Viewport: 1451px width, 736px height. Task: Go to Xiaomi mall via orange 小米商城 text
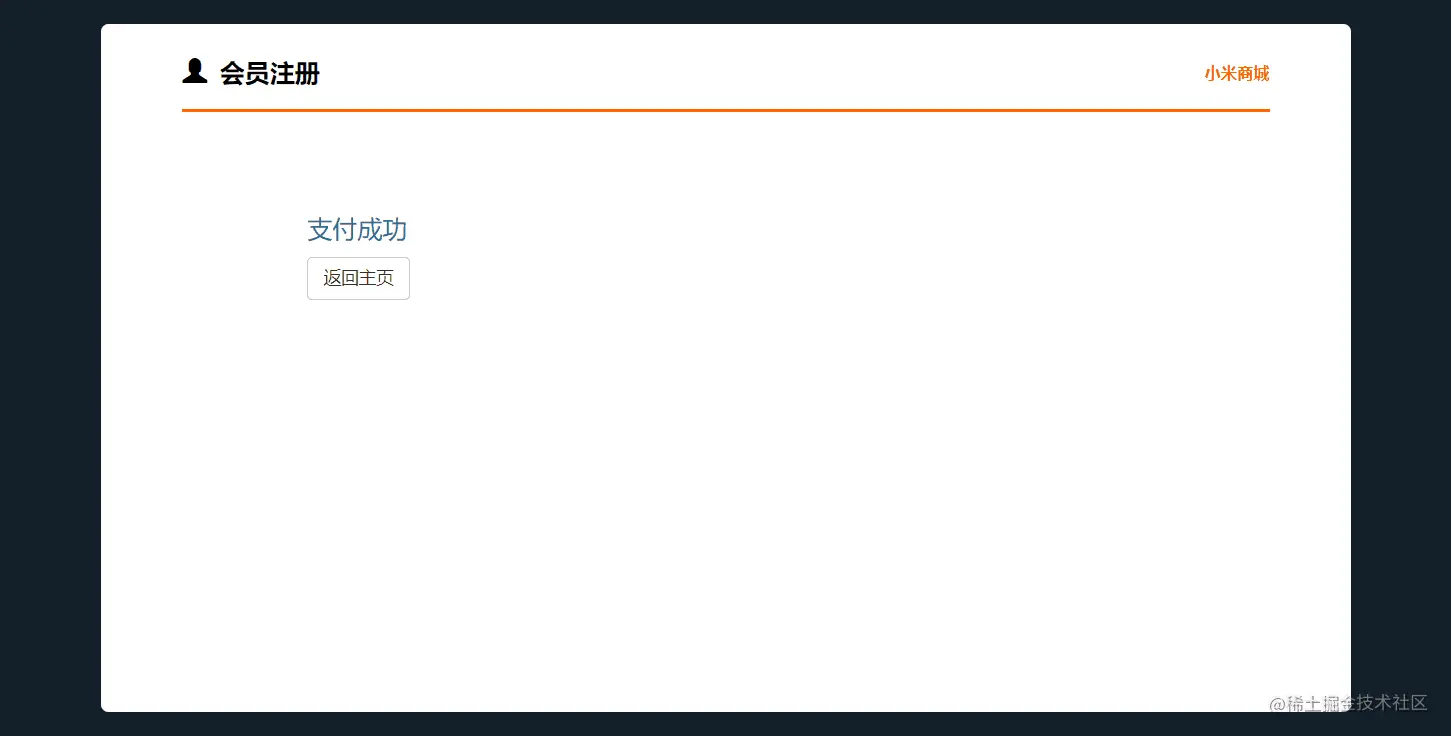coord(1237,73)
